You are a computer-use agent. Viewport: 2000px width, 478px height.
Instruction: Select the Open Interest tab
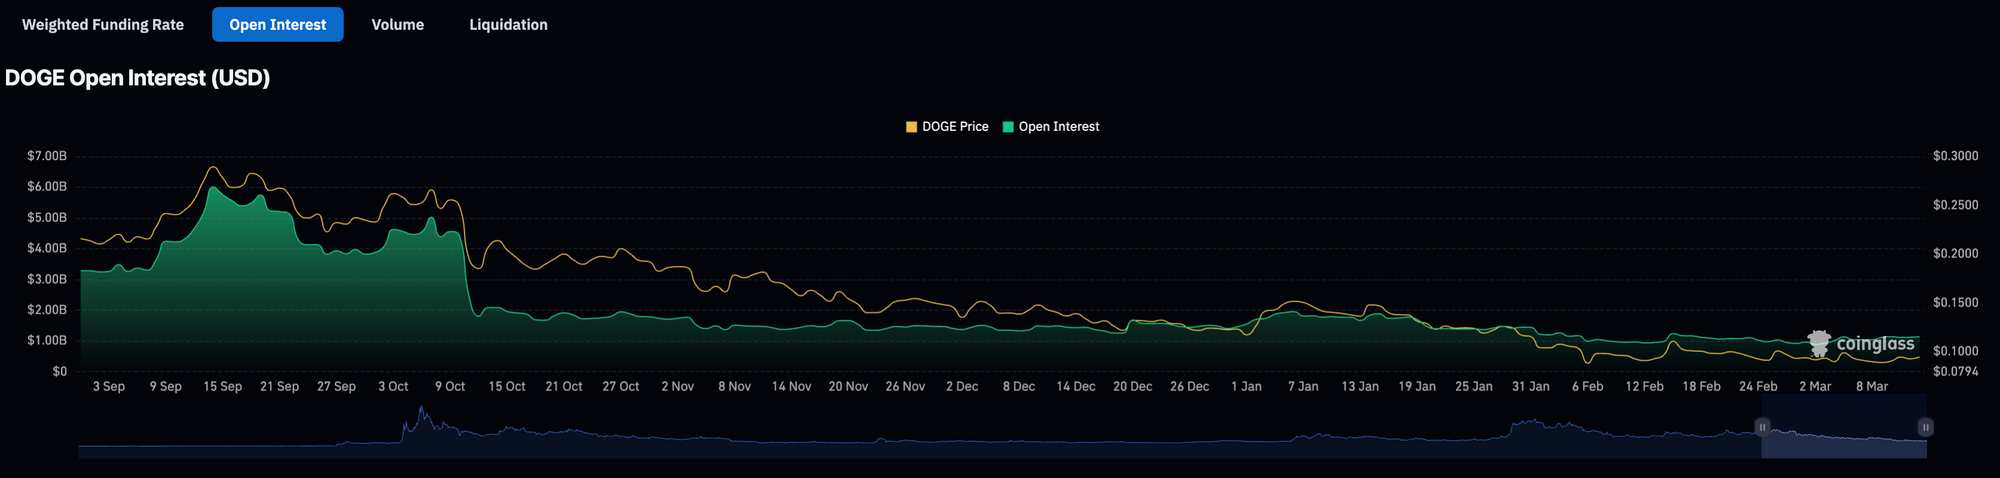pyautogui.click(x=278, y=25)
